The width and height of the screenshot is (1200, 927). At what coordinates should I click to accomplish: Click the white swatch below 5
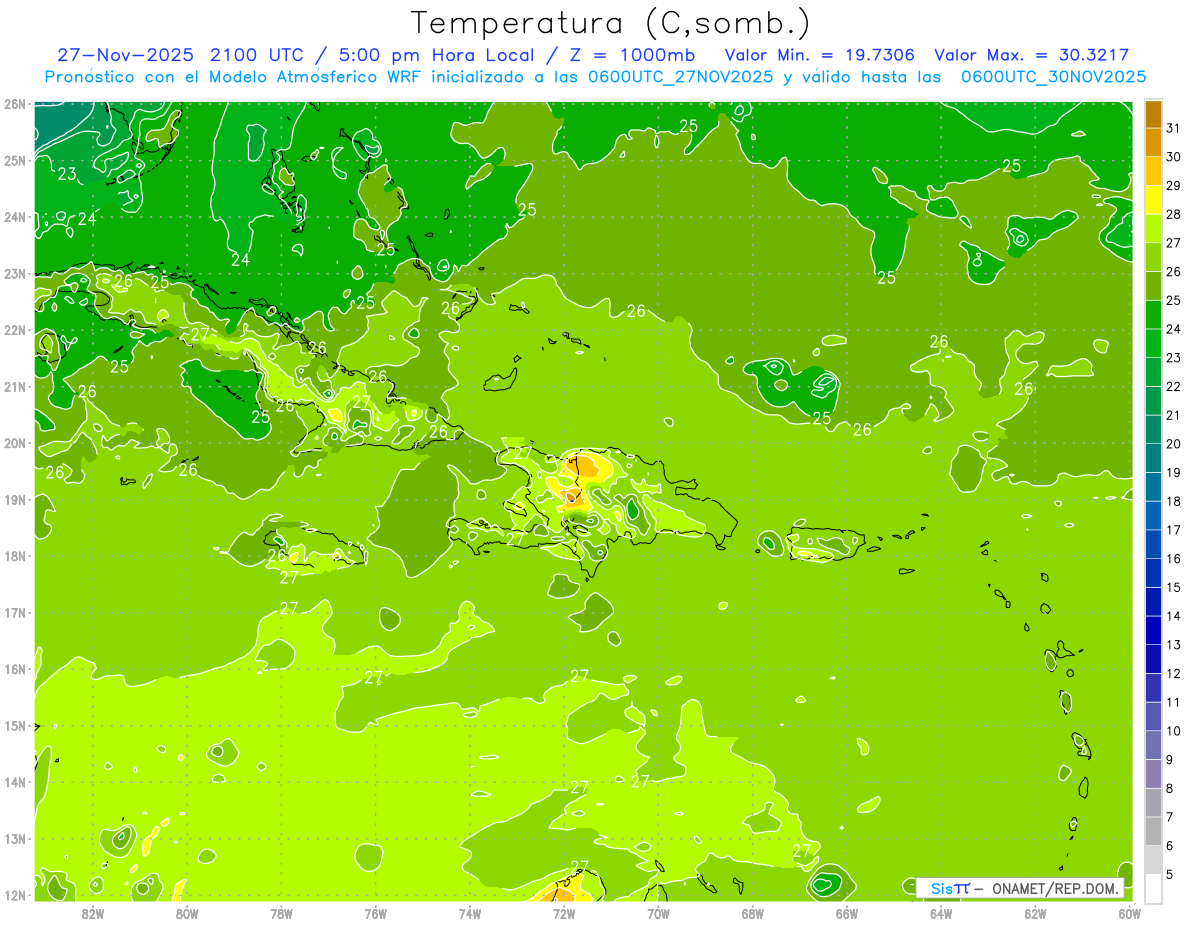point(1153,888)
